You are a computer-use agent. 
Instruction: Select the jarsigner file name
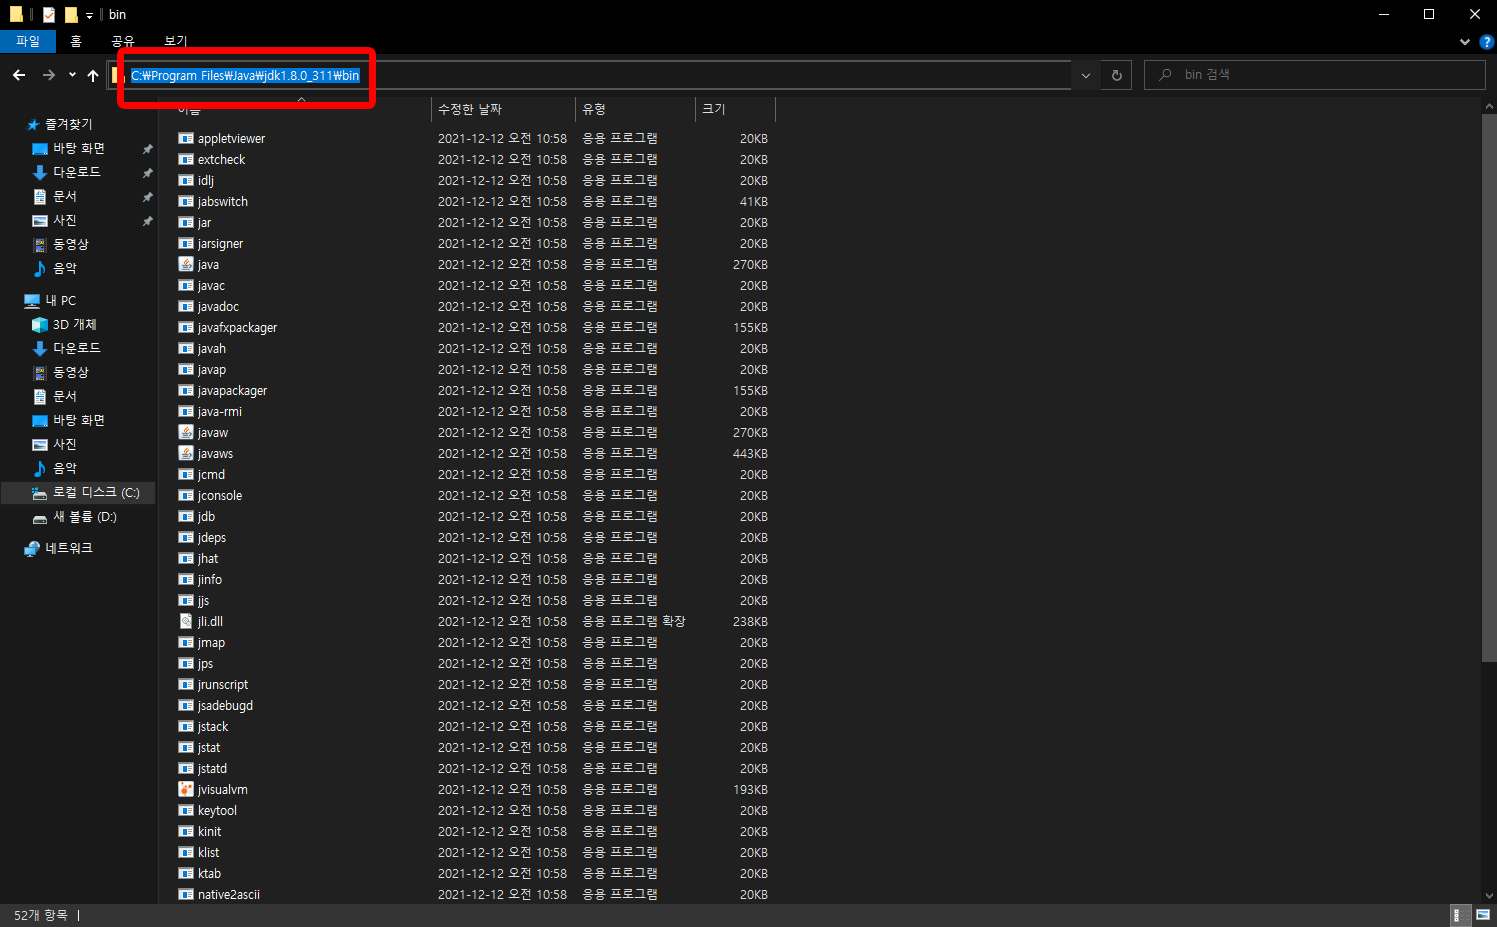220,244
